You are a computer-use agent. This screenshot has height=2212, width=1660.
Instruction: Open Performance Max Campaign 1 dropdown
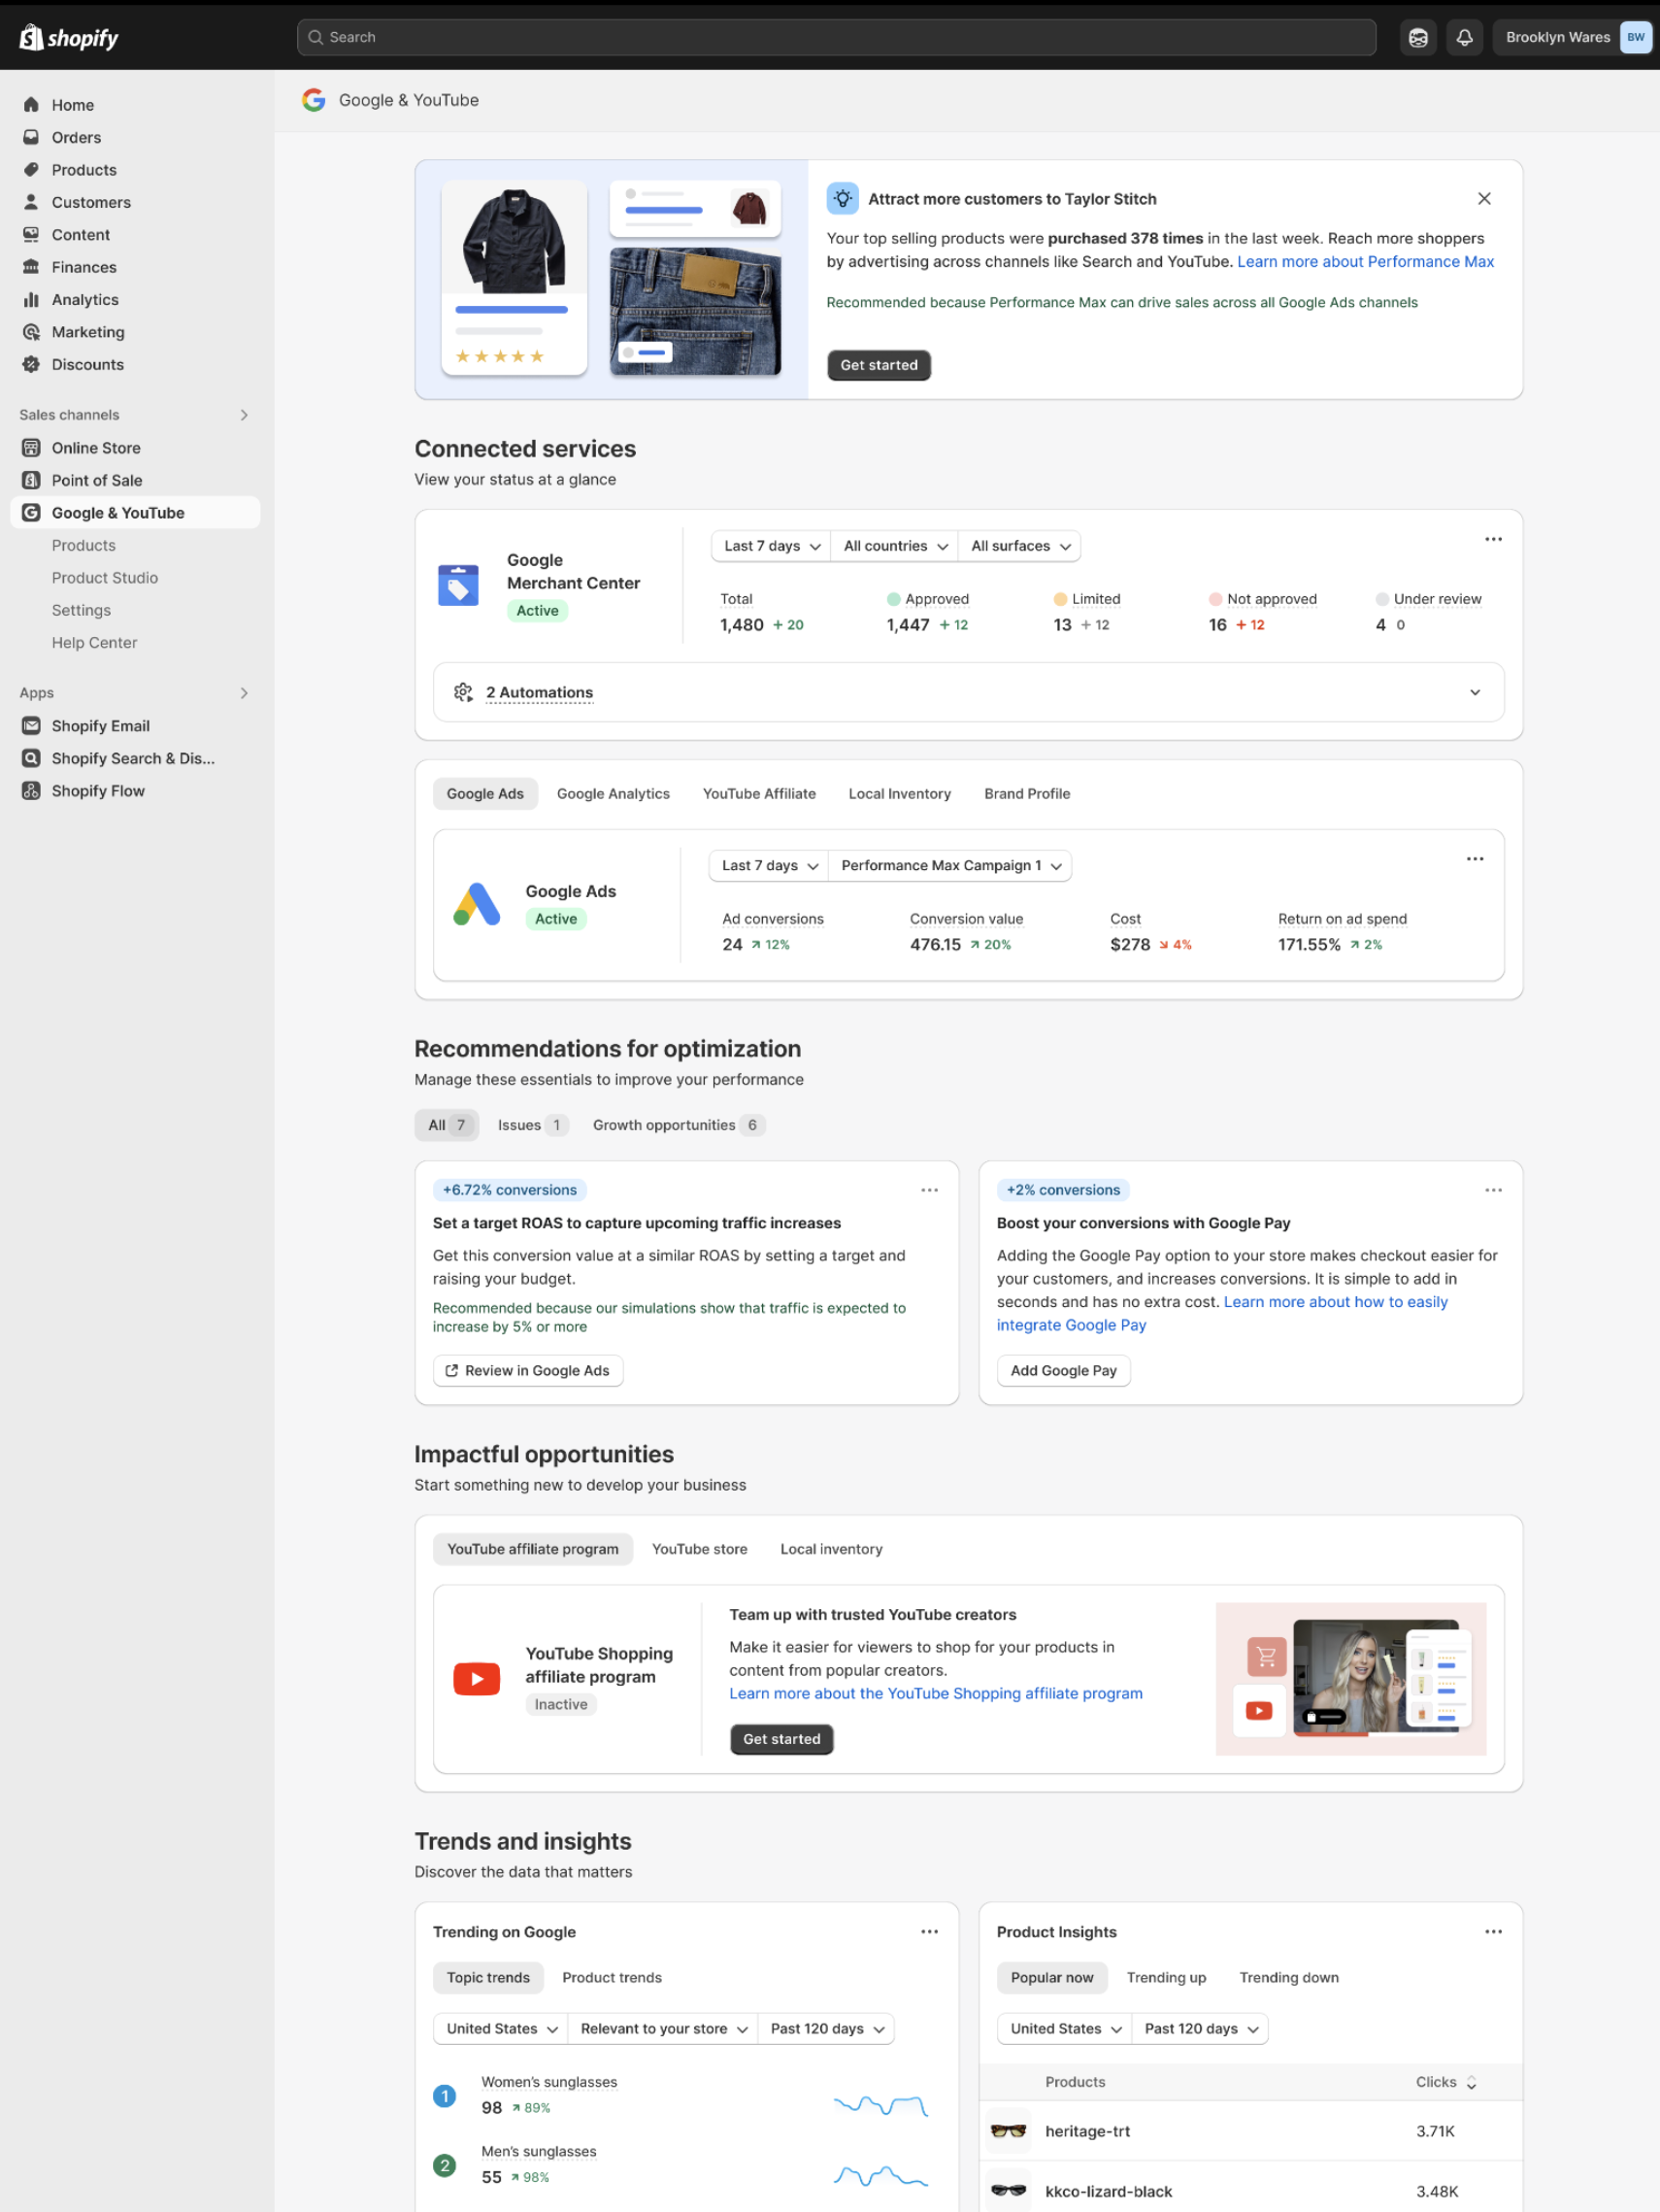pyautogui.click(x=950, y=866)
